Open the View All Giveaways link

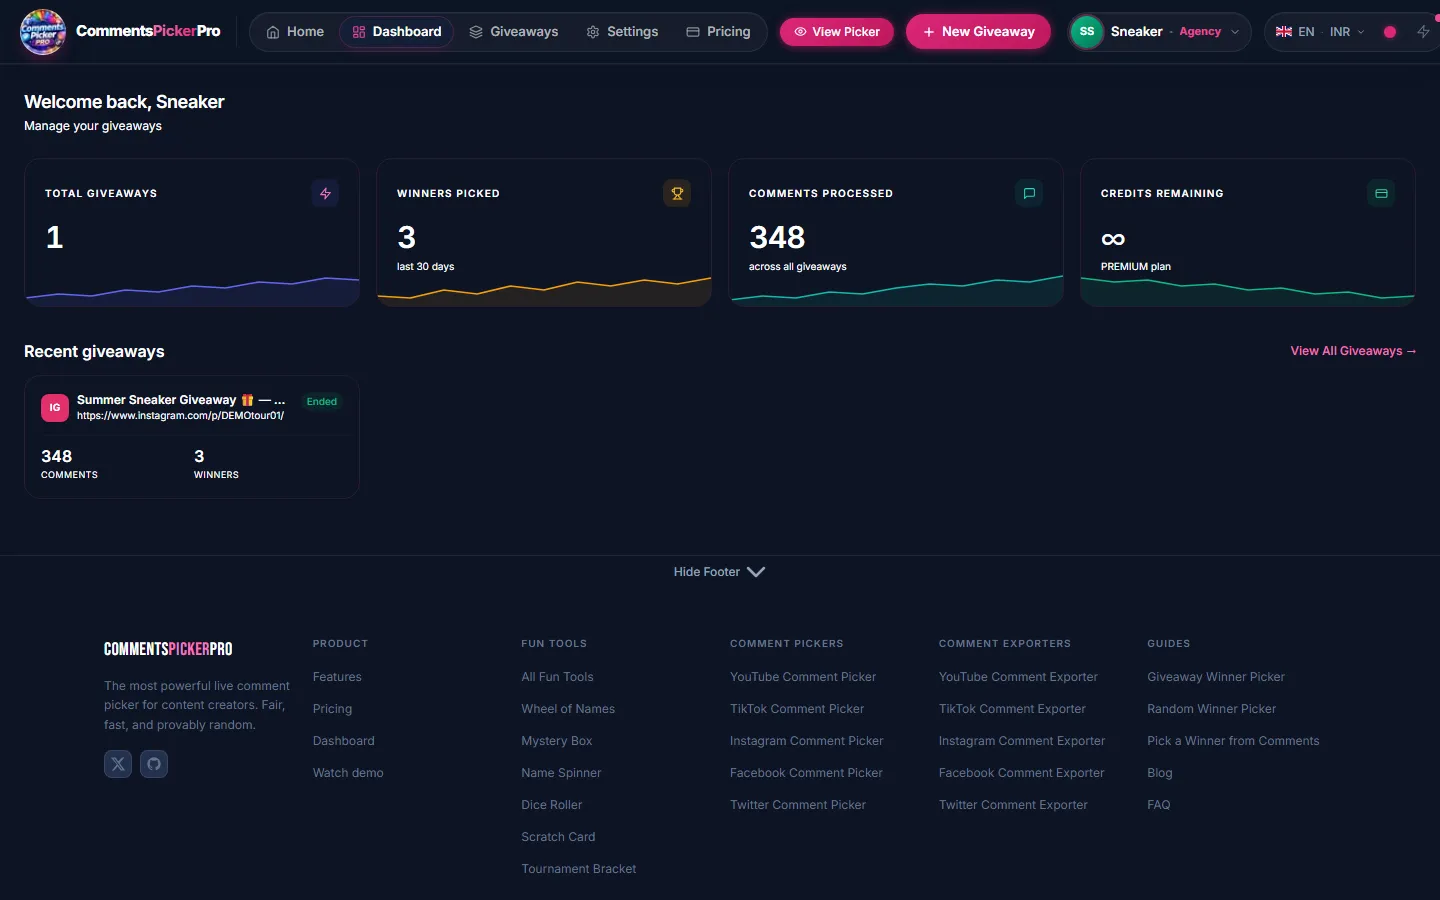(1353, 351)
